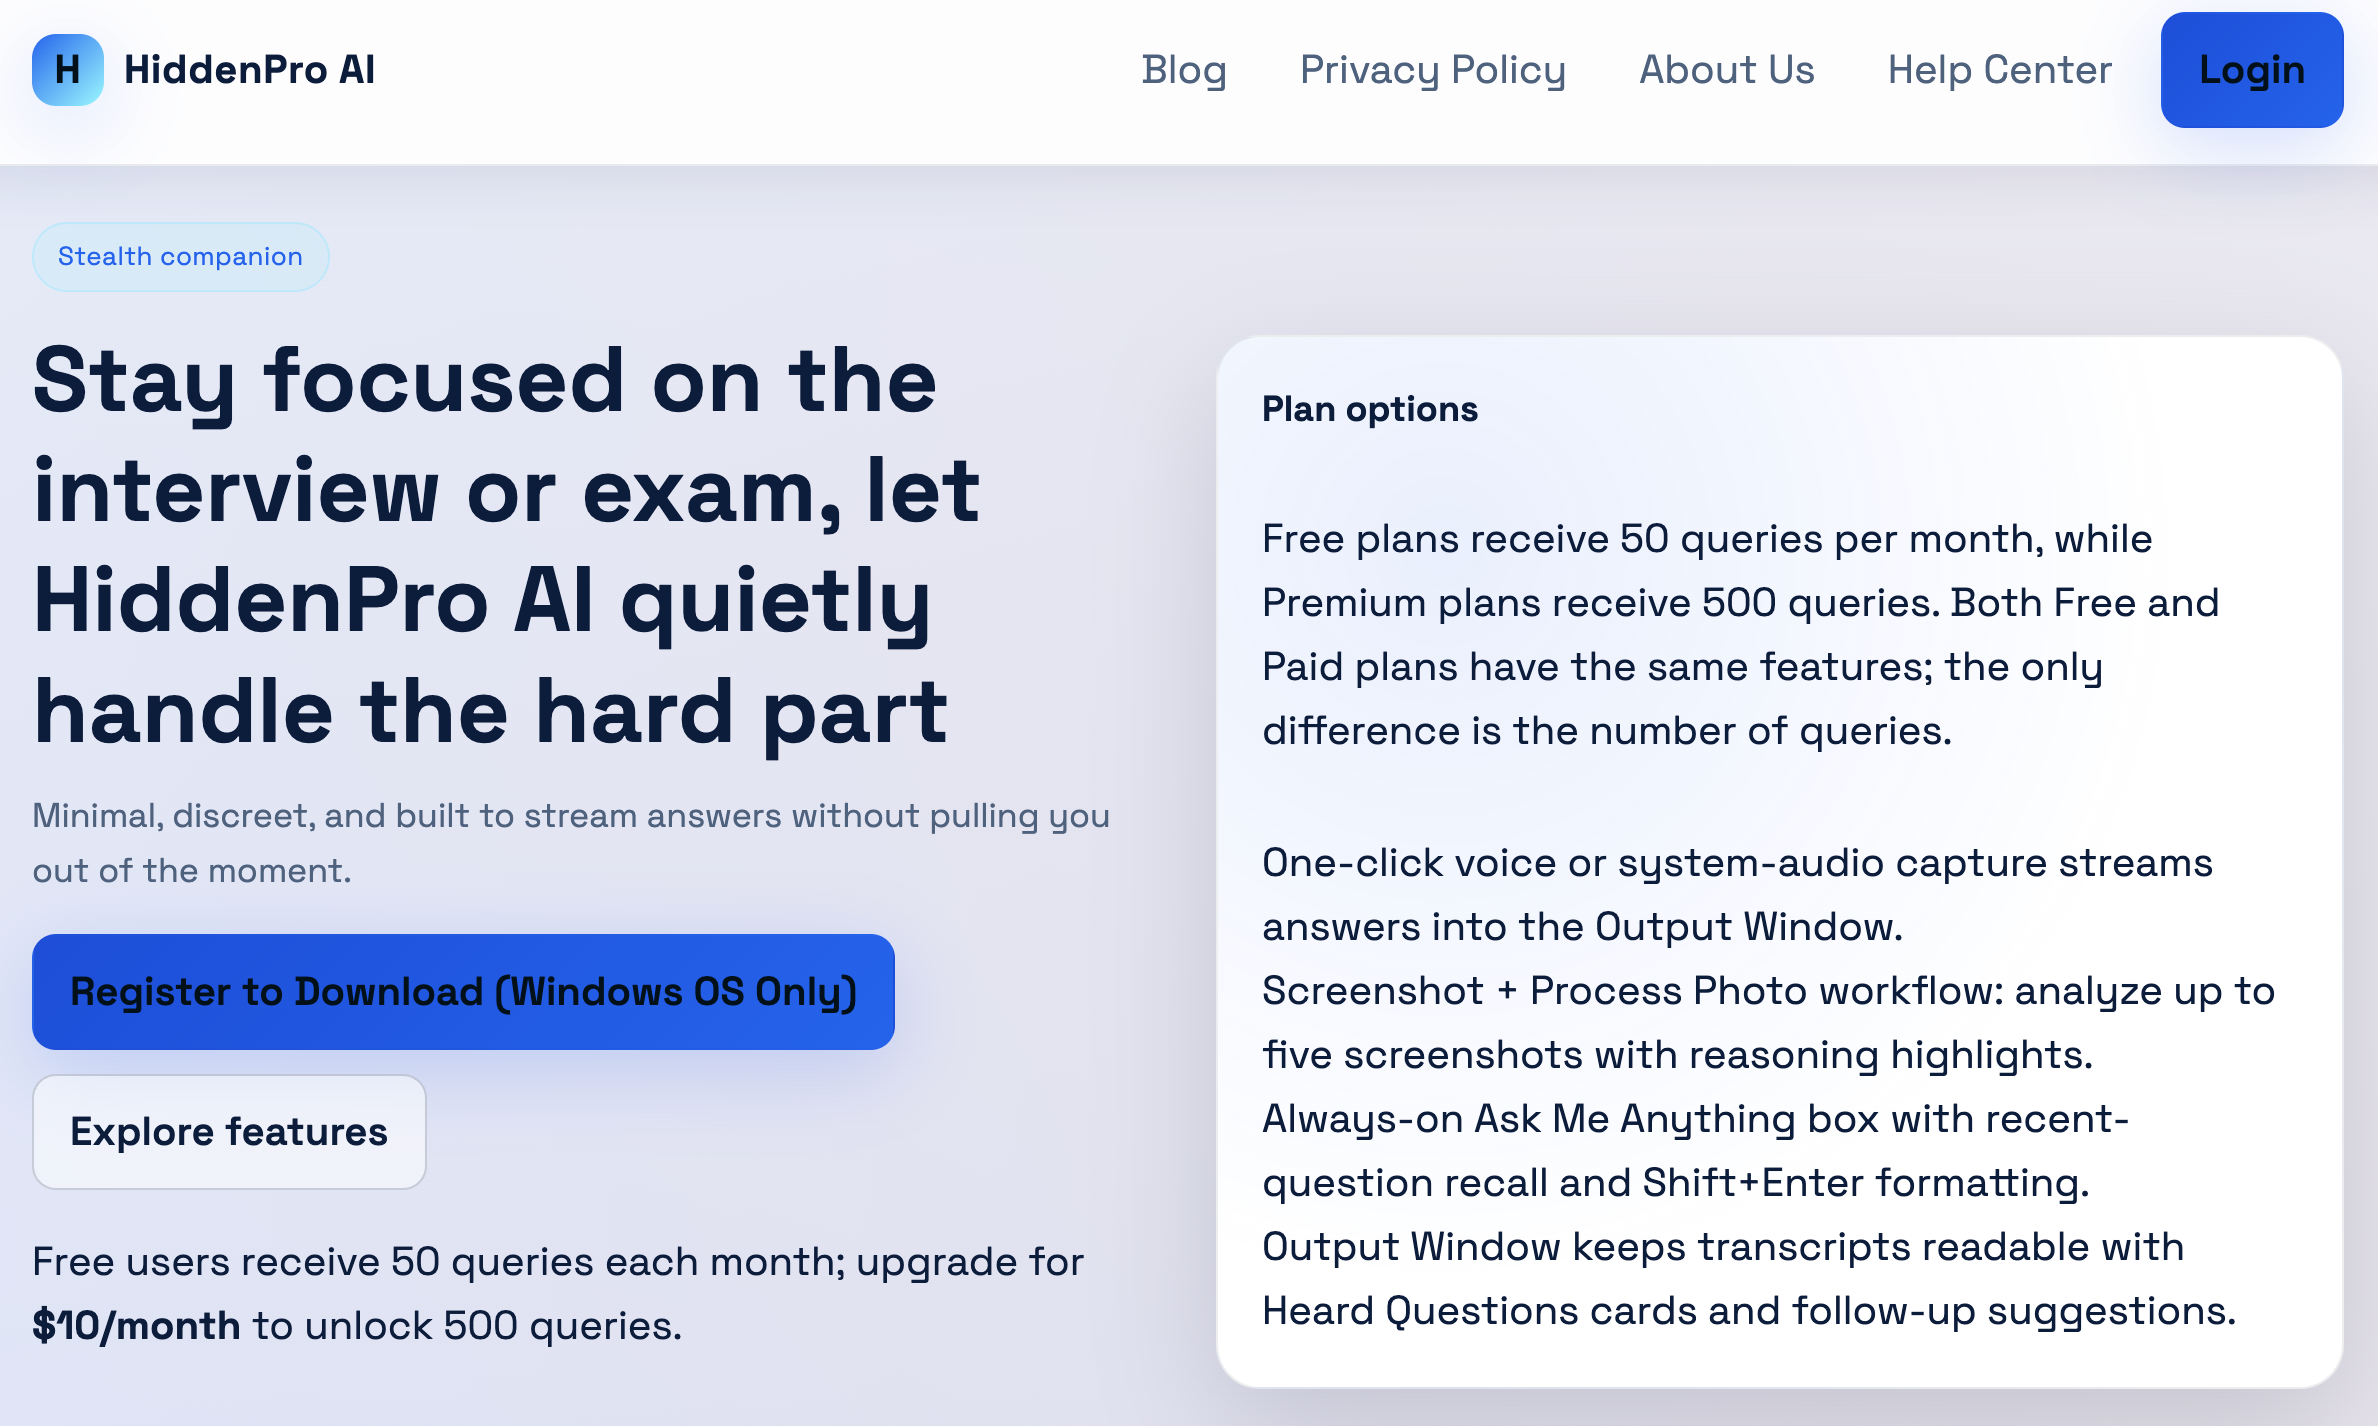This screenshot has height=1426, width=2378.
Task: Click the Stealth companion badge
Action: coord(180,257)
